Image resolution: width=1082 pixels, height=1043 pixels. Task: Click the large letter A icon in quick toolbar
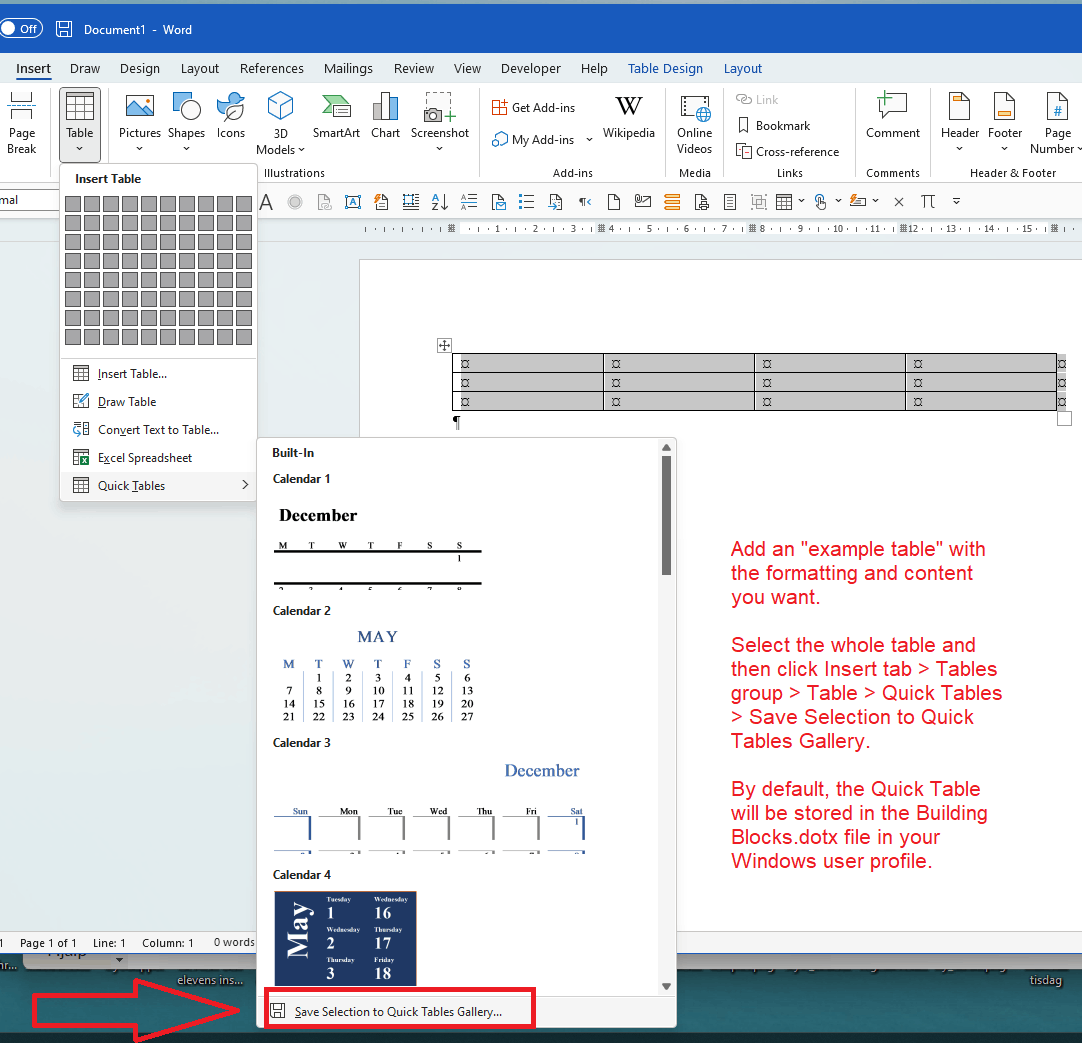click(266, 202)
